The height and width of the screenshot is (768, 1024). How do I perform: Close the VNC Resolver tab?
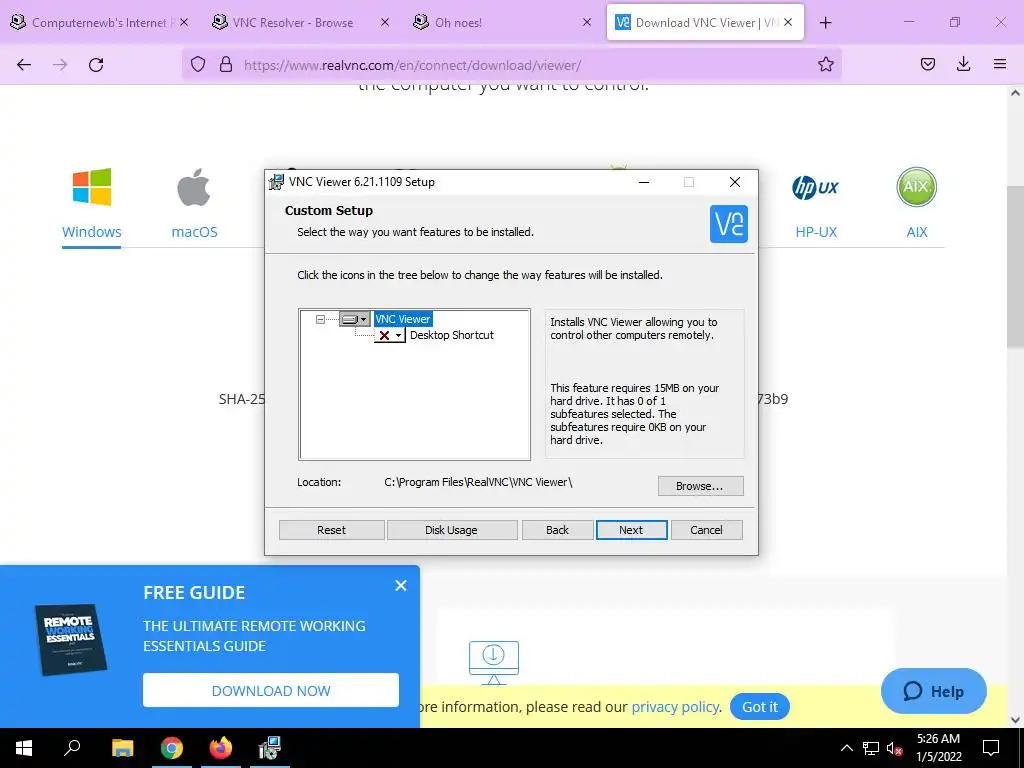point(385,22)
